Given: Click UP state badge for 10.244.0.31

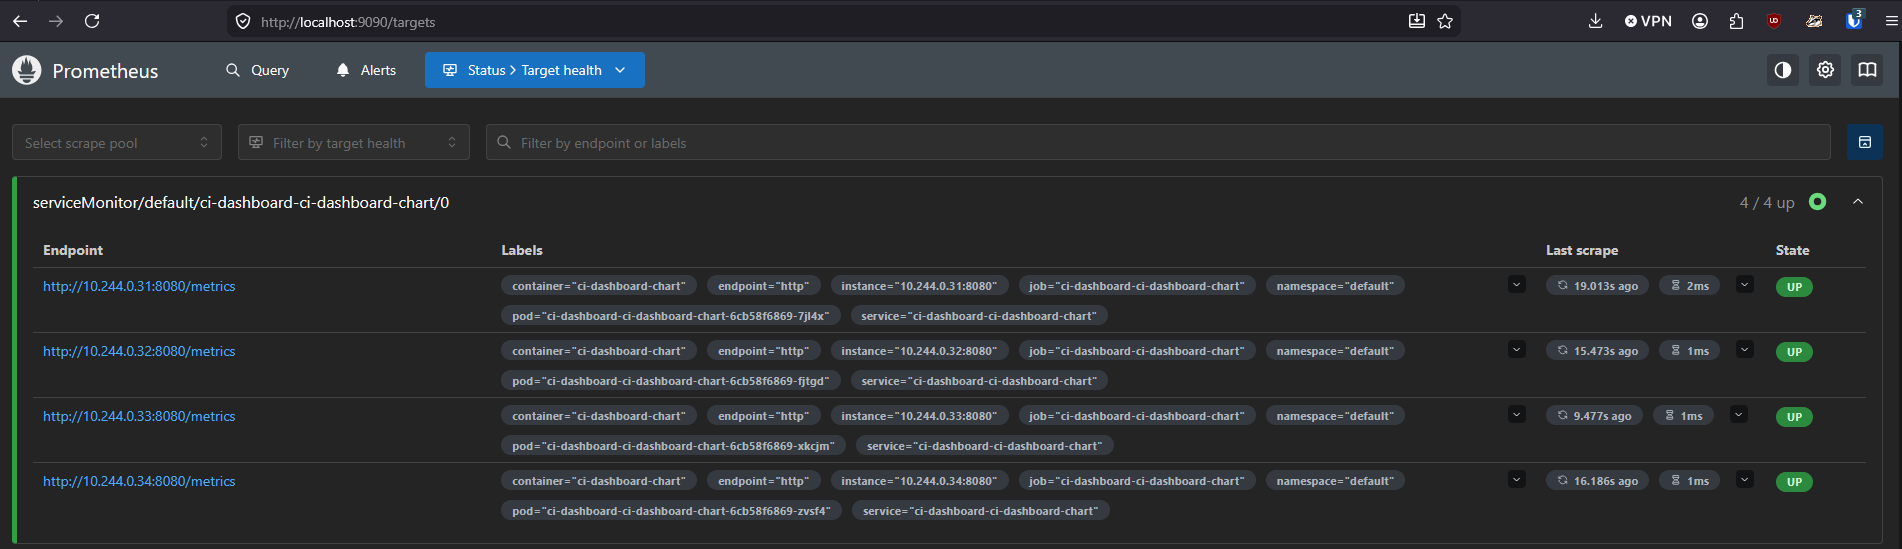Looking at the screenshot, I should 1794,287.
